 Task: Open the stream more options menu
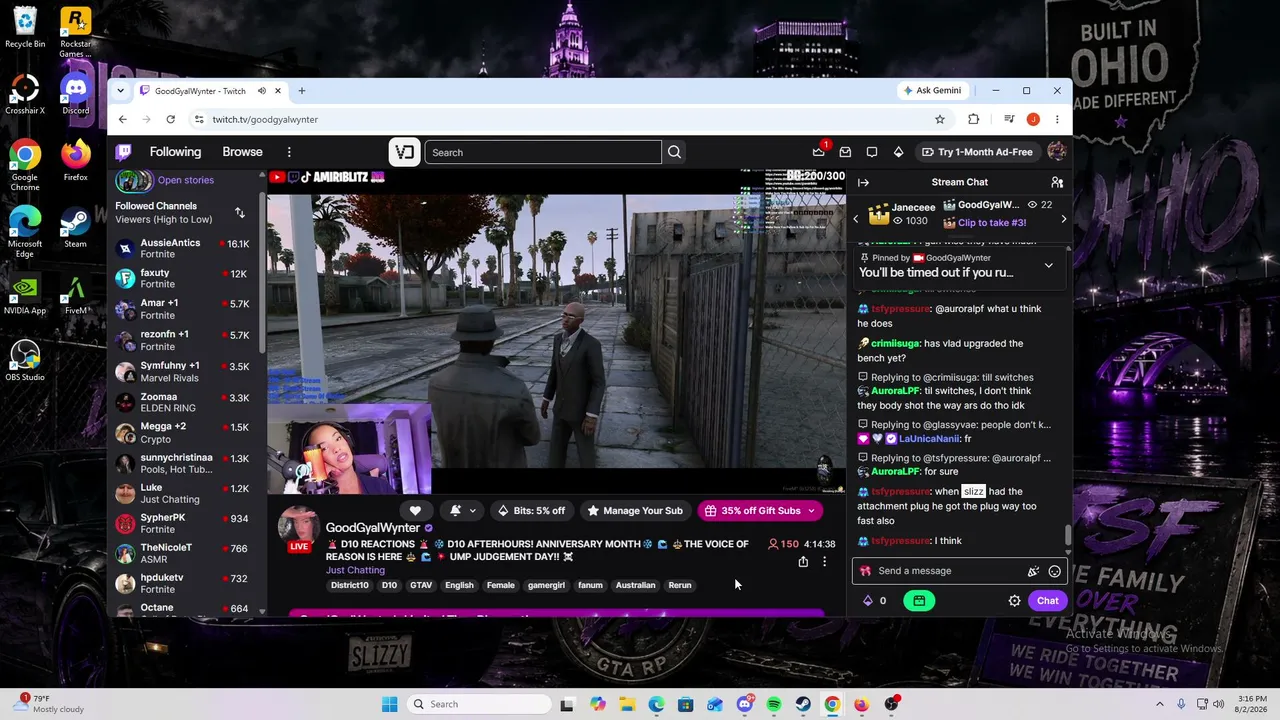pyautogui.click(x=824, y=562)
